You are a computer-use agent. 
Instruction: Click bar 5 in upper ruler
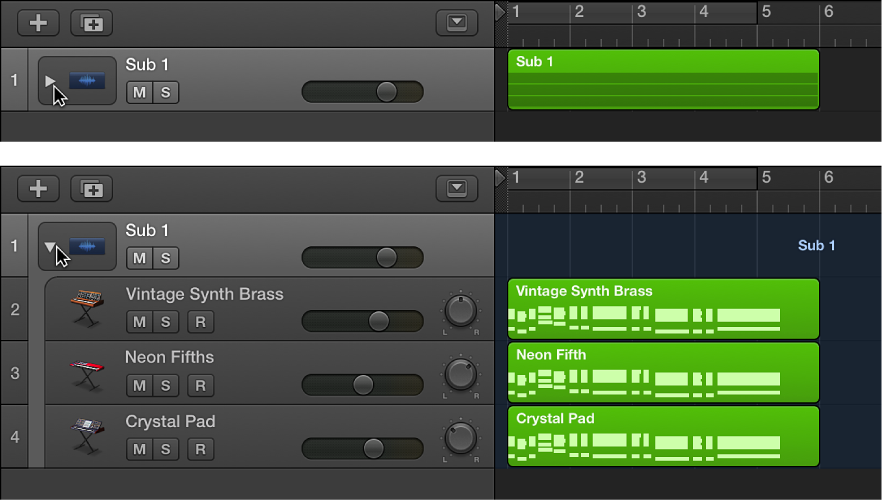(x=766, y=12)
